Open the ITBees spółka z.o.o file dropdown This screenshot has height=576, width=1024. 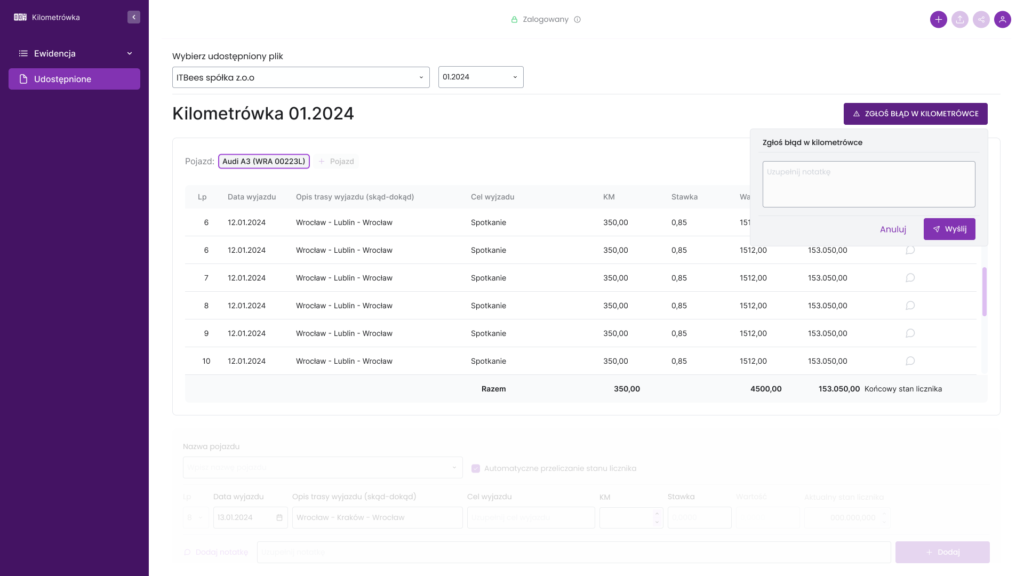300,77
